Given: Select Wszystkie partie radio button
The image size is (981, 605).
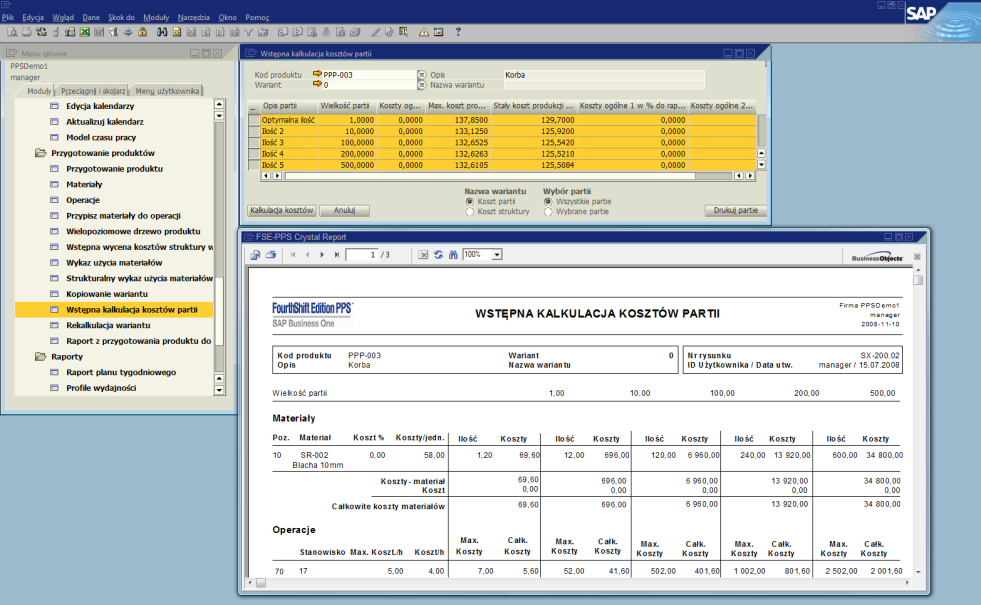Looking at the screenshot, I should click(x=548, y=201).
